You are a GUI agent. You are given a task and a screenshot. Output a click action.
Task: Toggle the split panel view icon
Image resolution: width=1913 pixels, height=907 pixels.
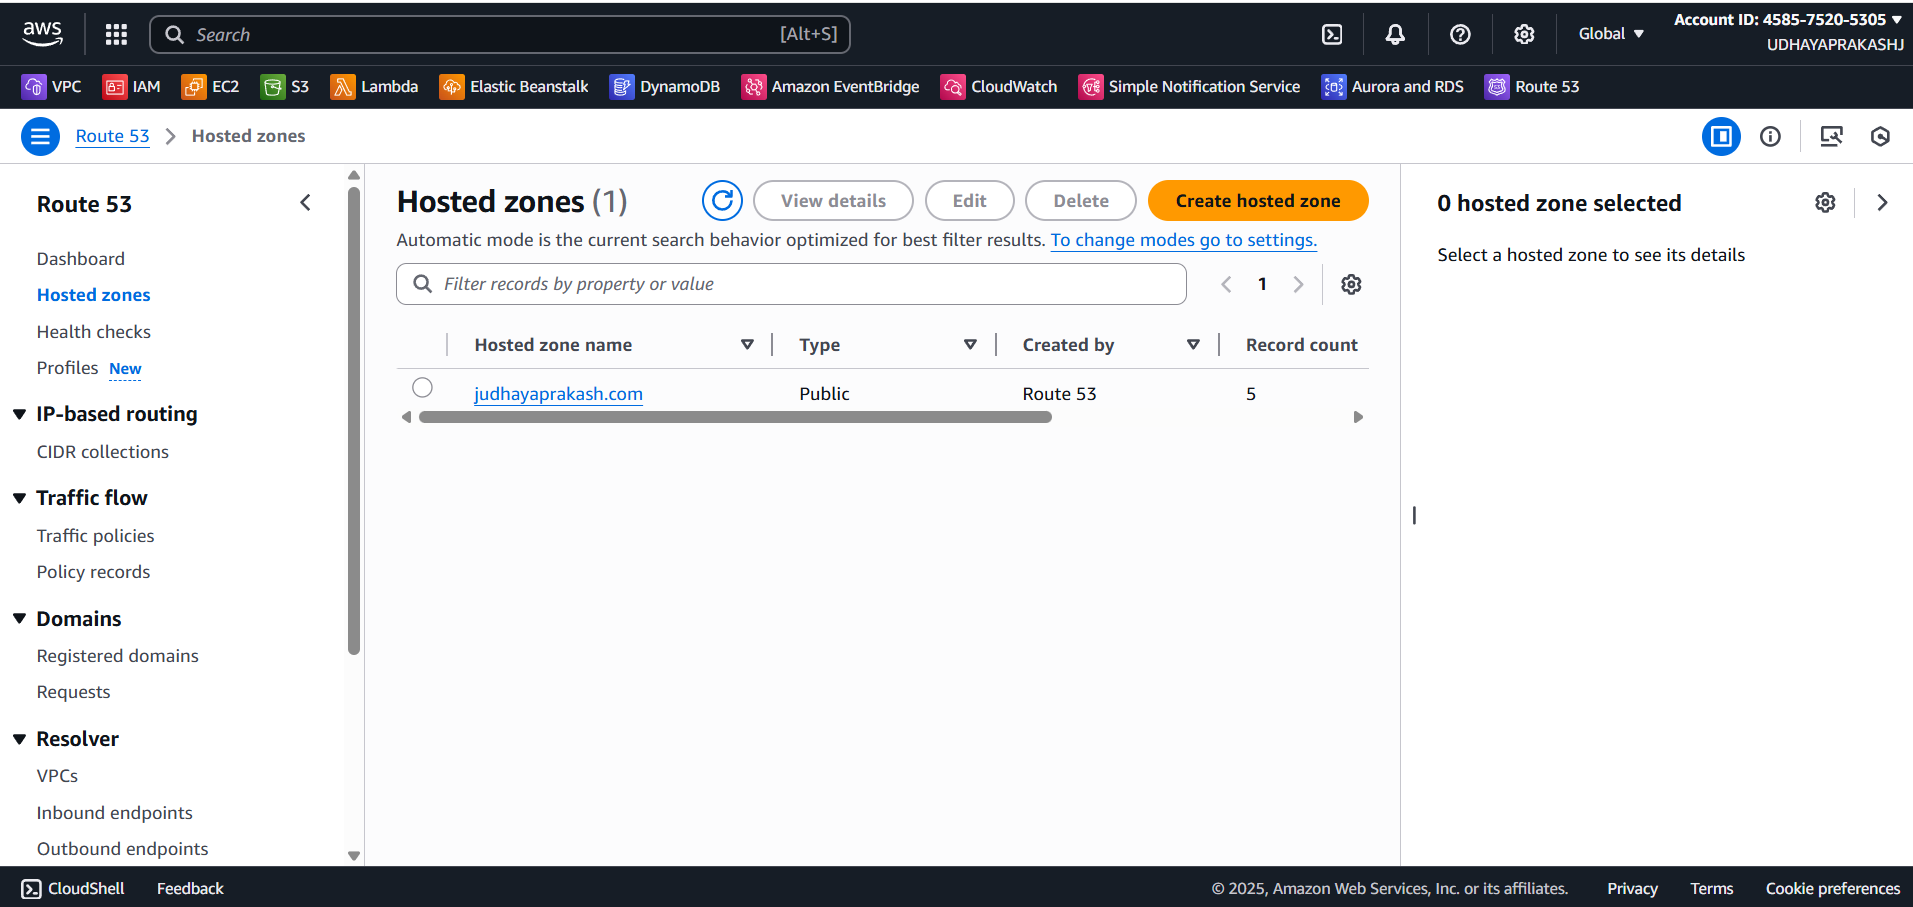pyautogui.click(x=1721, y=136)
